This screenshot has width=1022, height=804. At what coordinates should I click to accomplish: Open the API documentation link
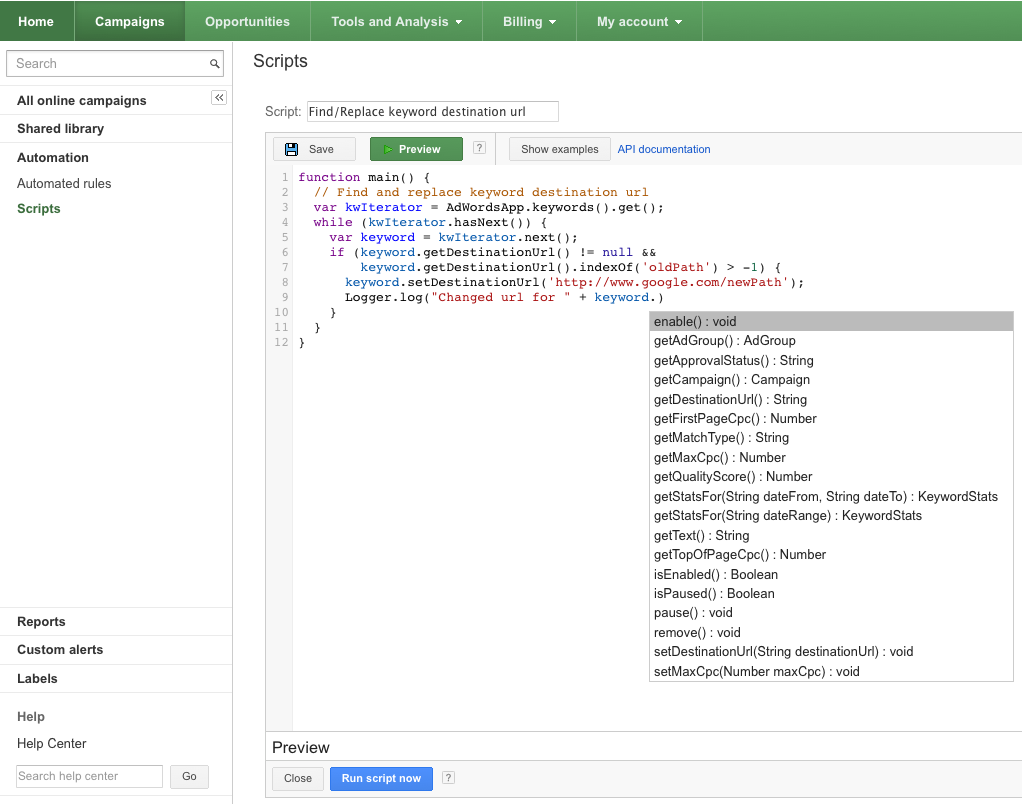click(664, 149)
